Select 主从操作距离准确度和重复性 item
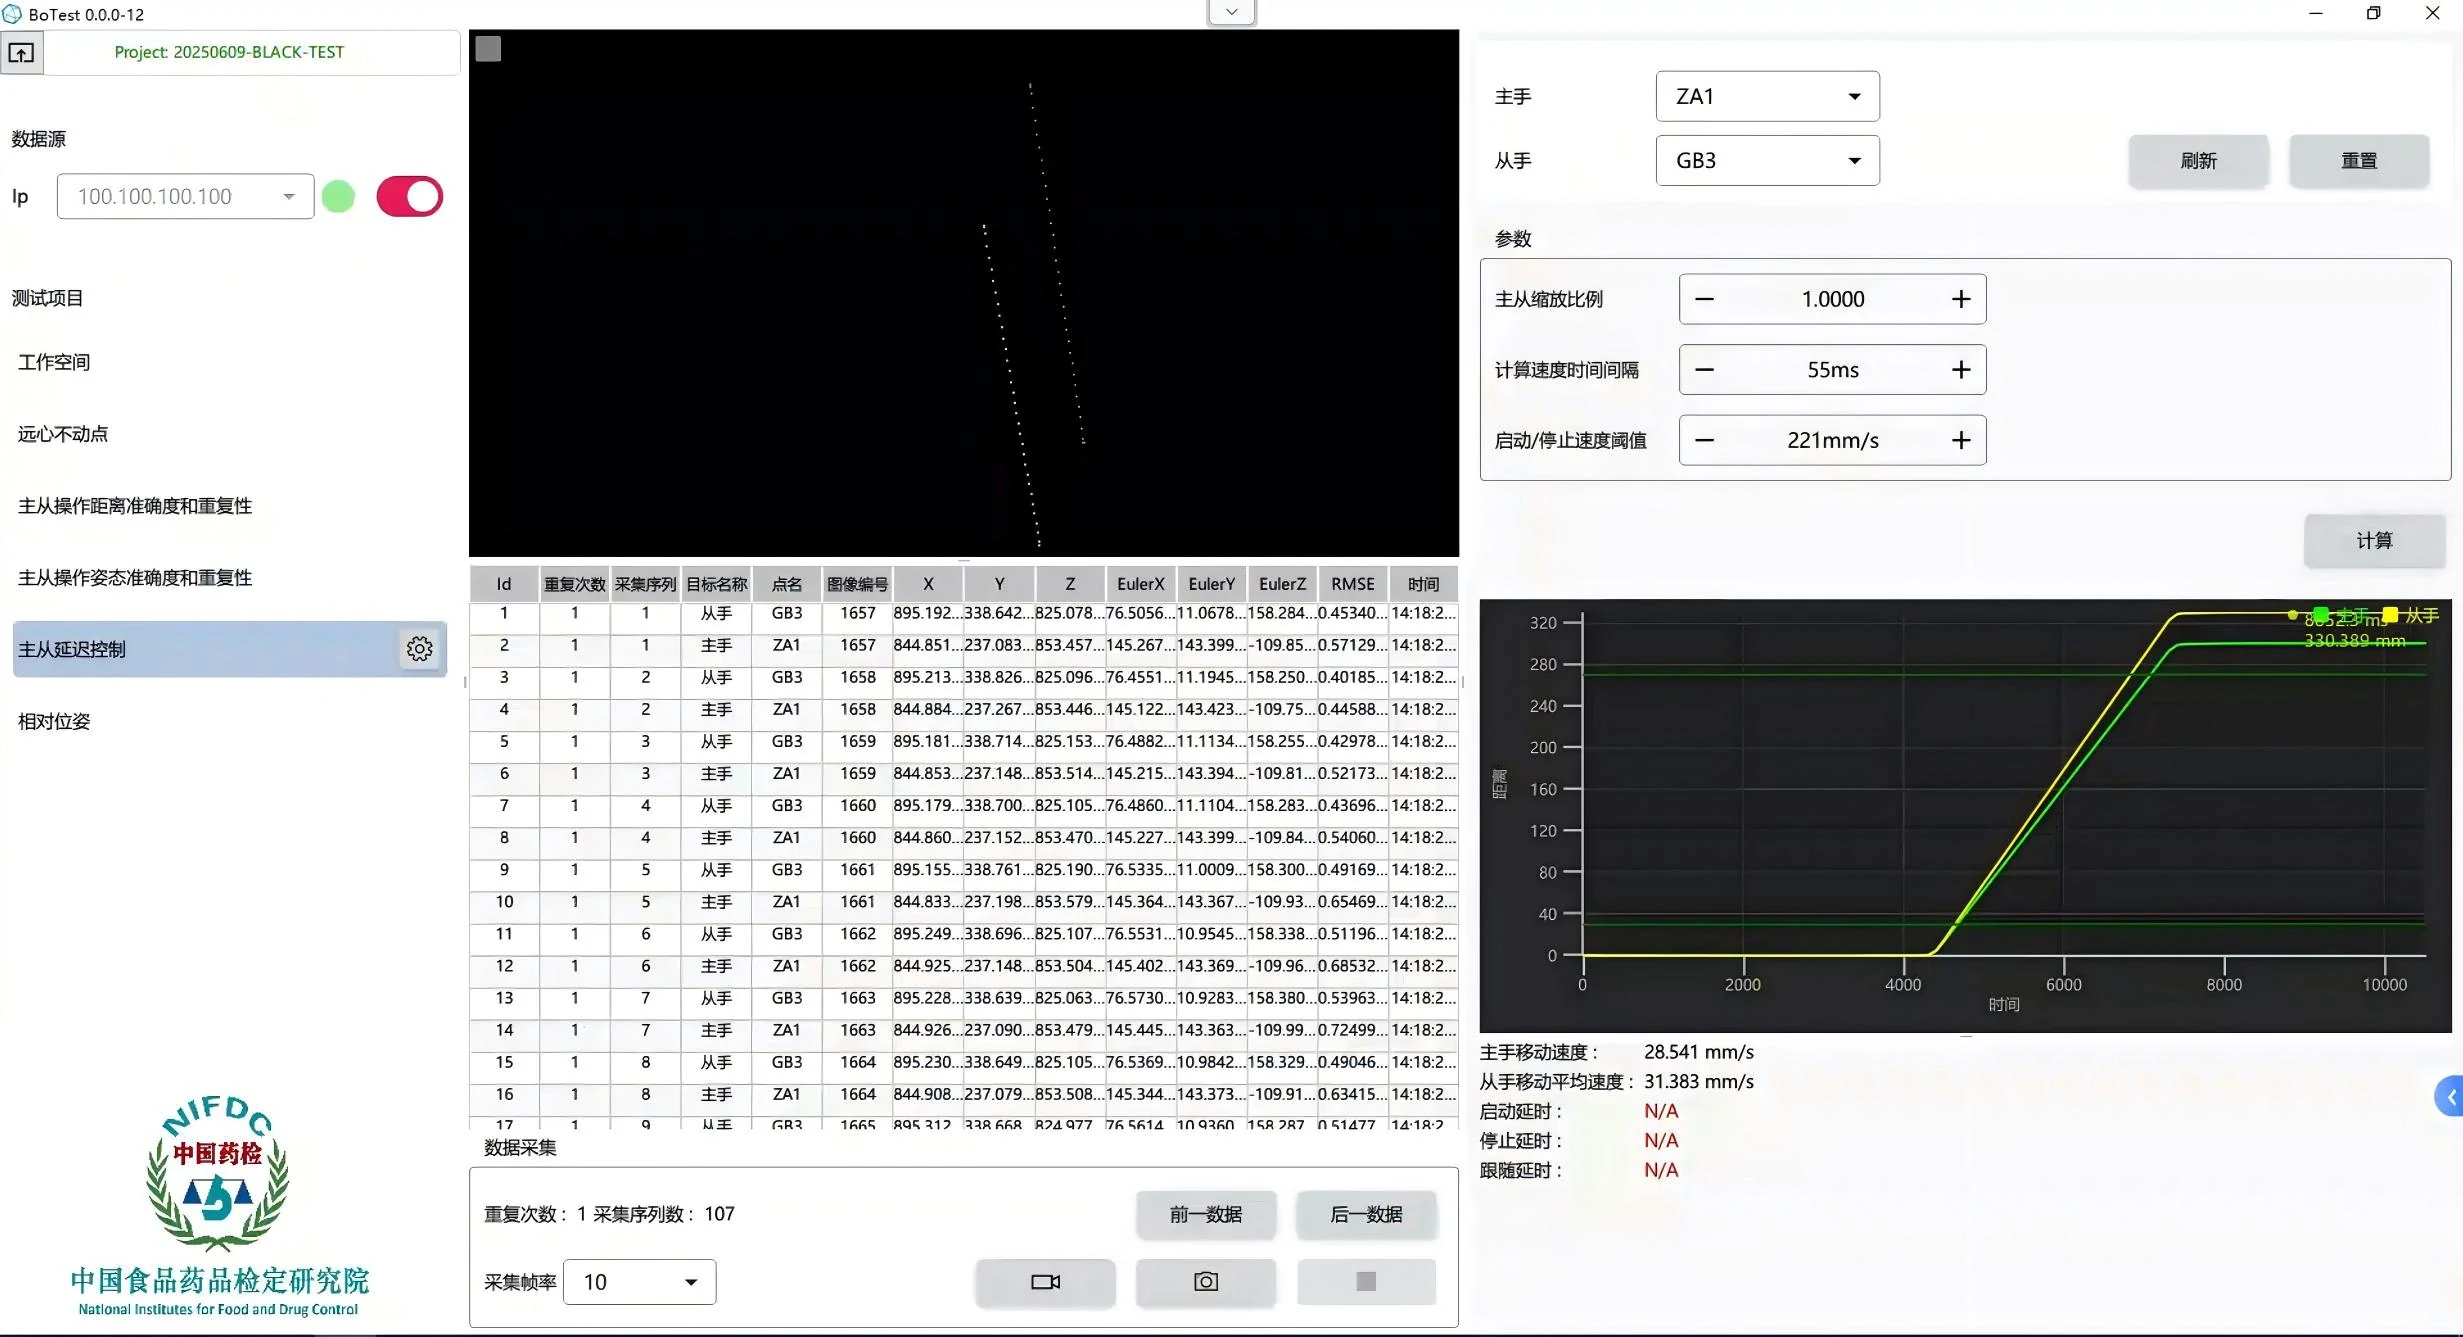This screenshot has width=2463, height=1337. tap(135, 506)
